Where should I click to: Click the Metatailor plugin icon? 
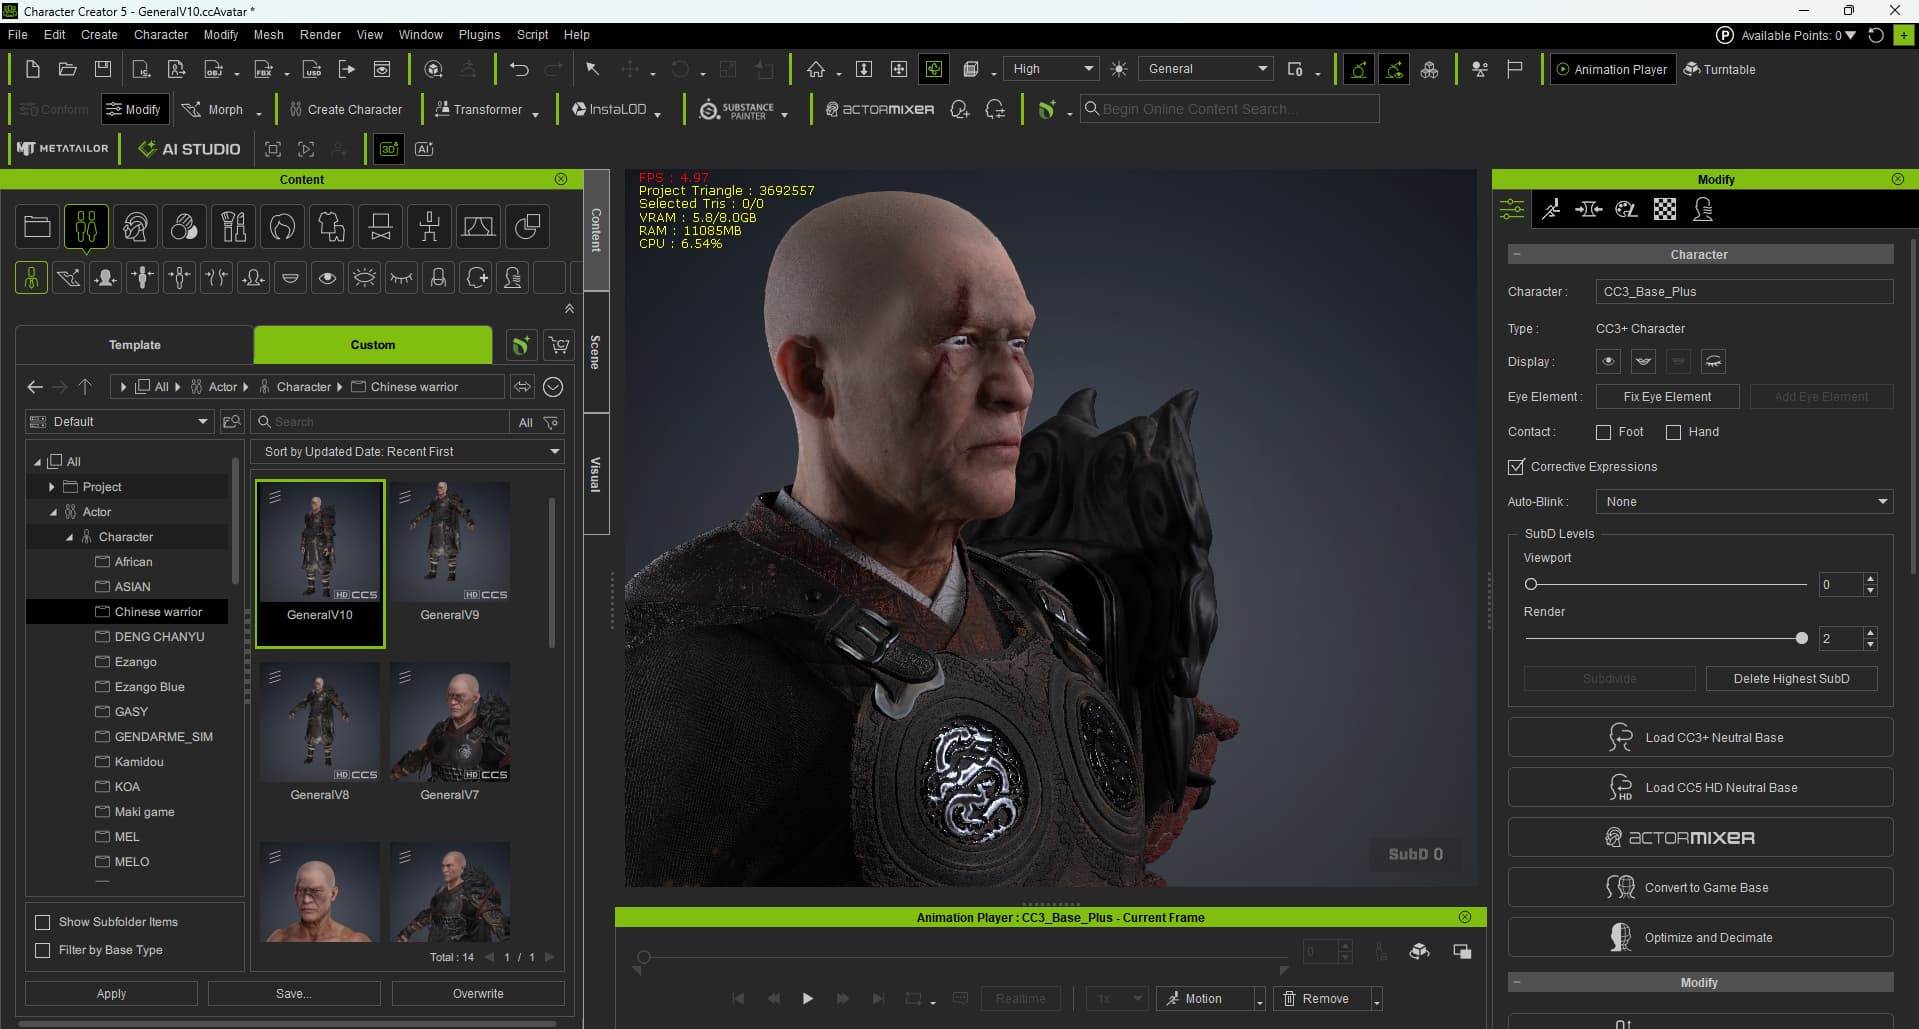click(63, 149)
